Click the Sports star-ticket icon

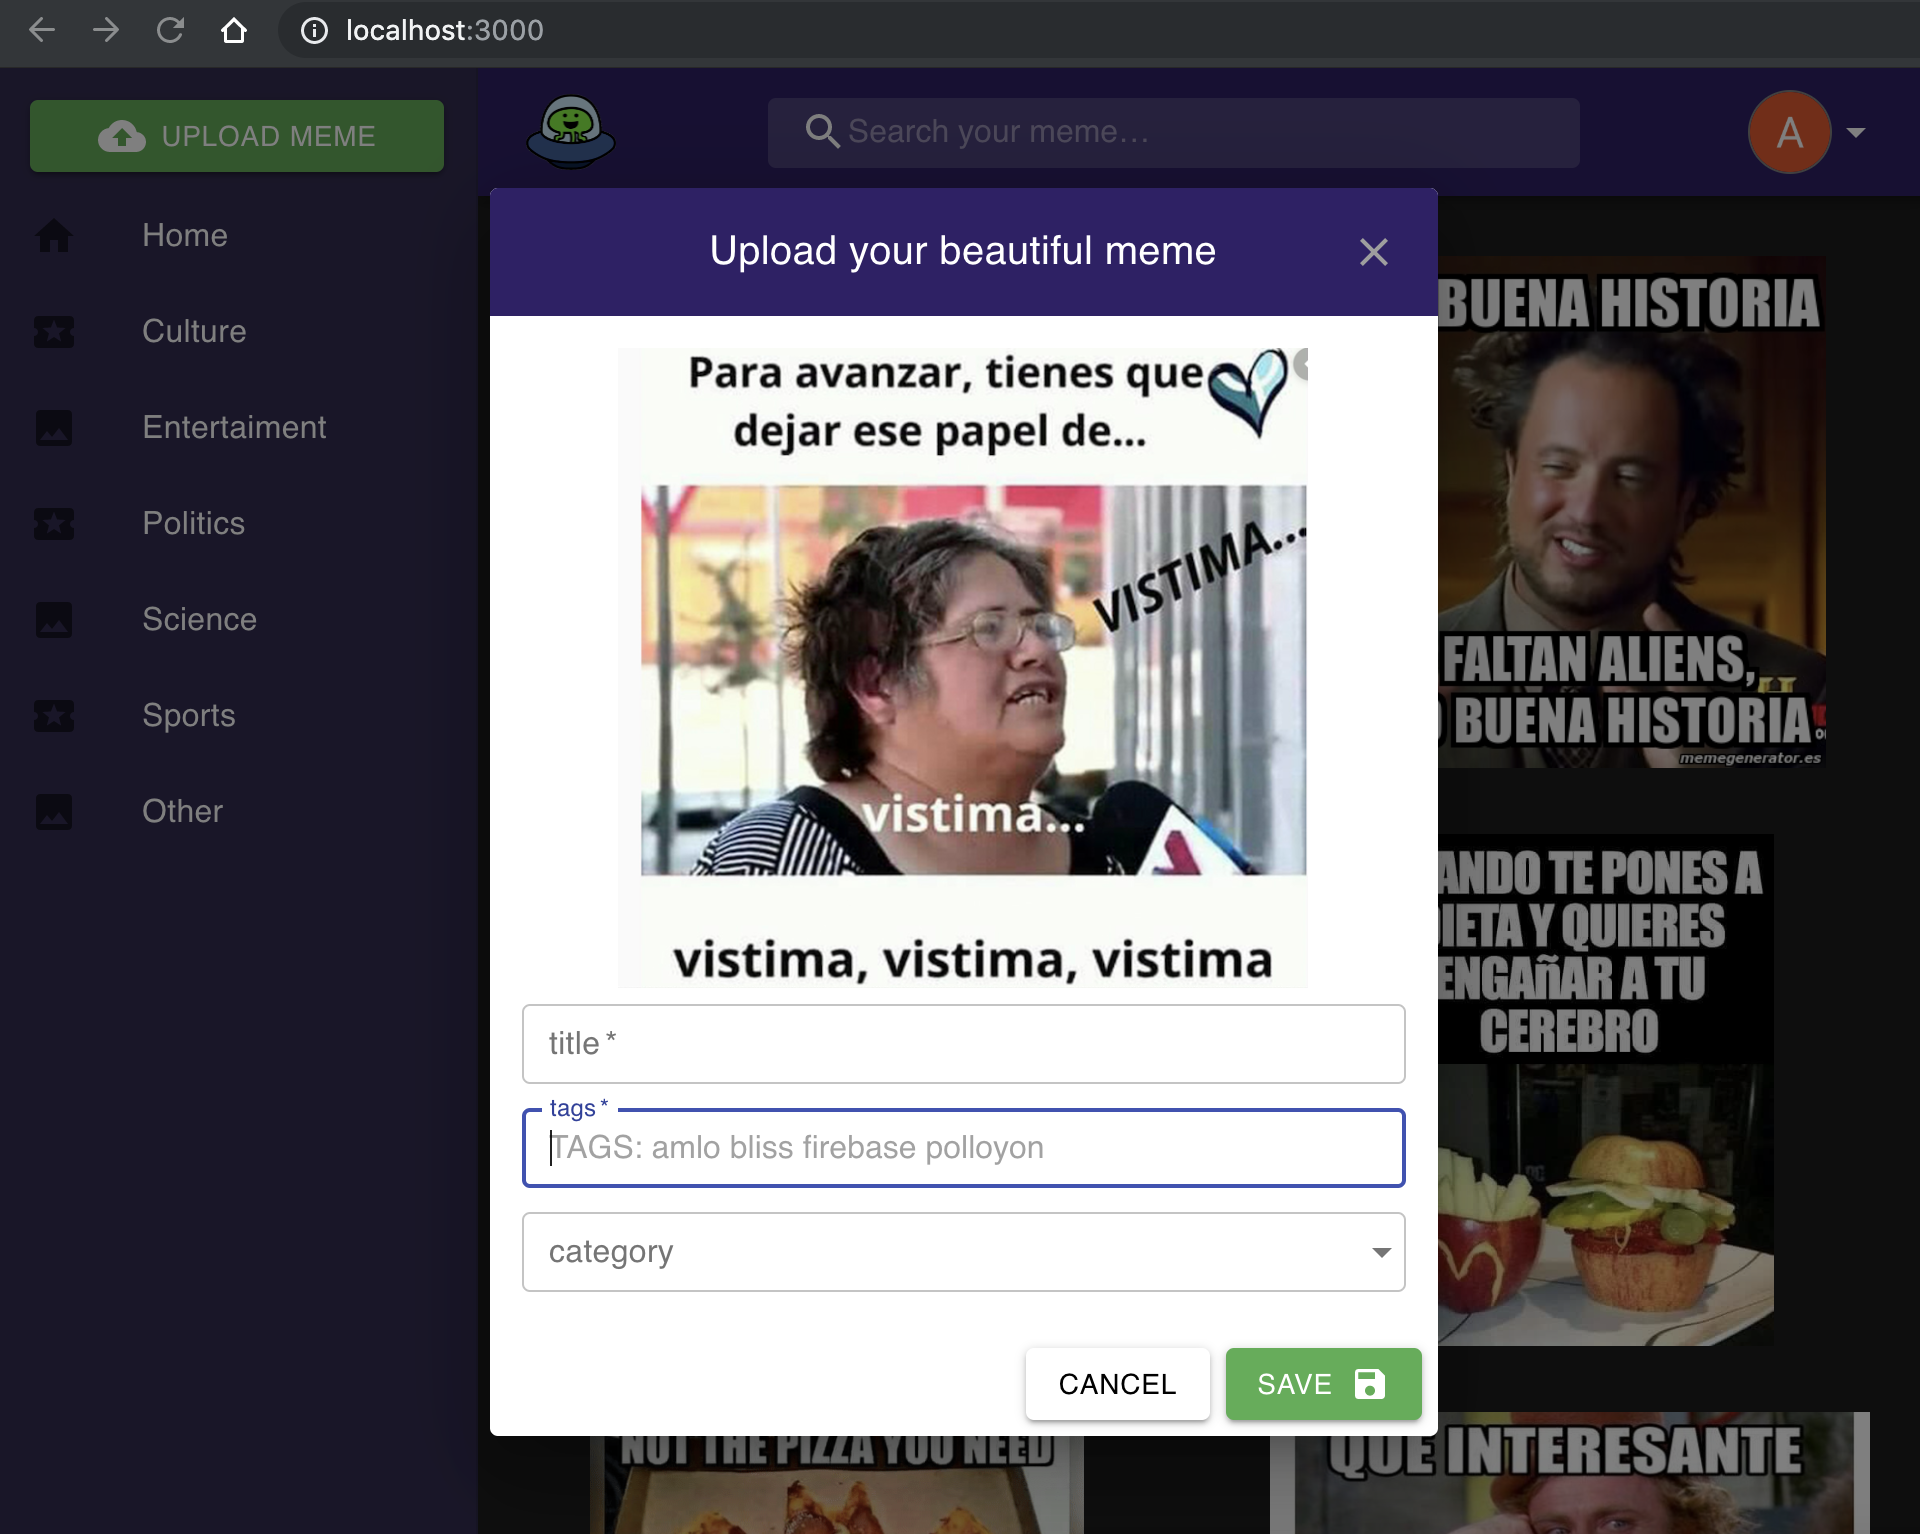coord(54,716)
